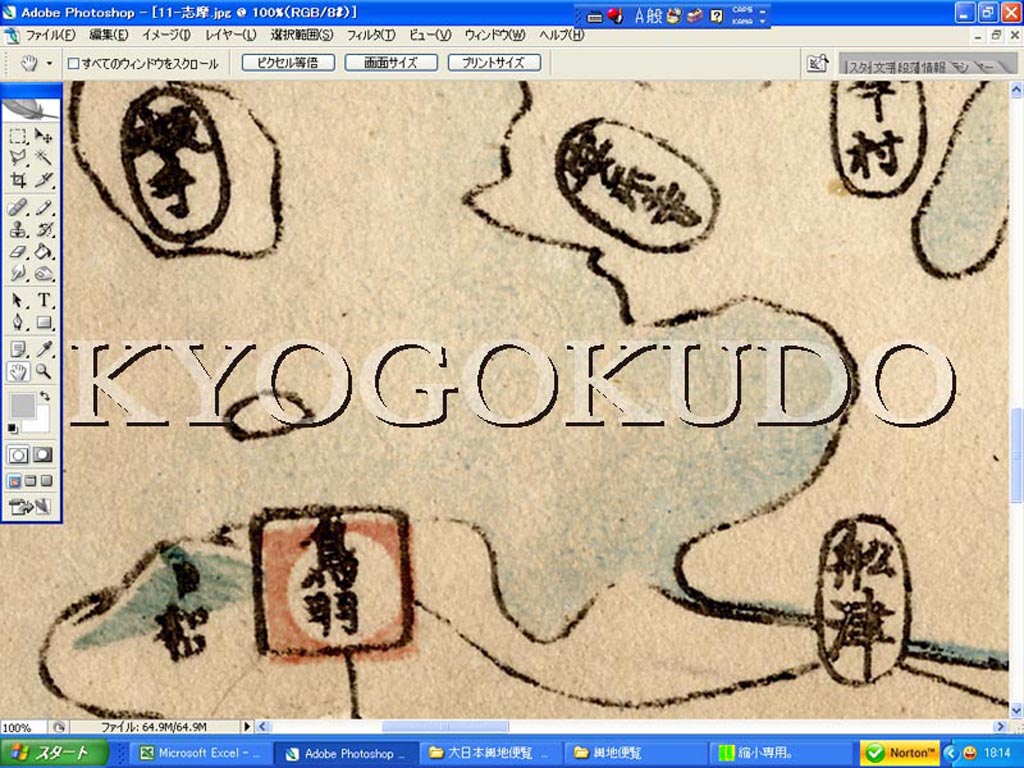
Task: Select the Pen tool
Action: (18, 322)
